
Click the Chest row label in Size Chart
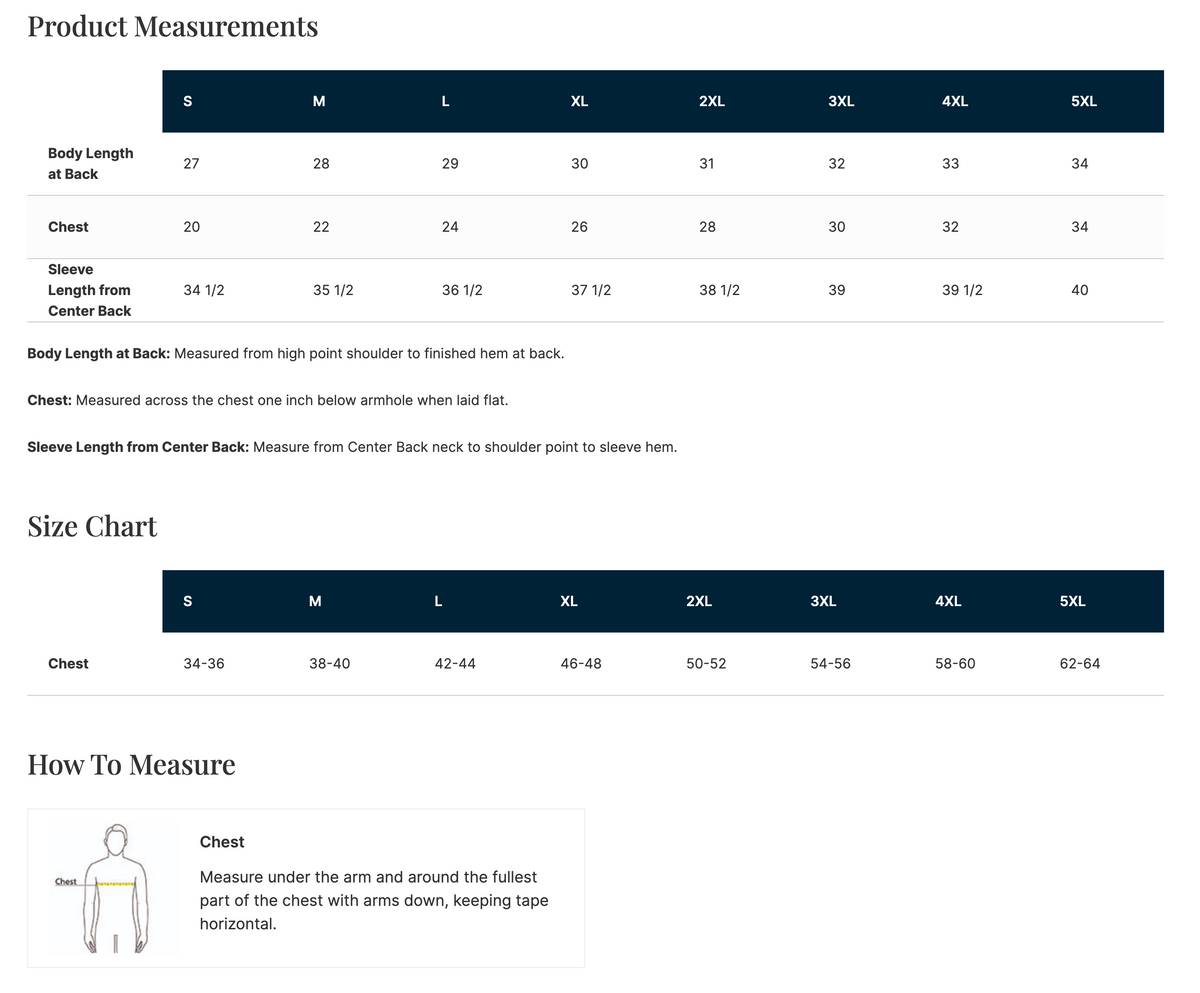pyautogui.click(x=68, y=664)
